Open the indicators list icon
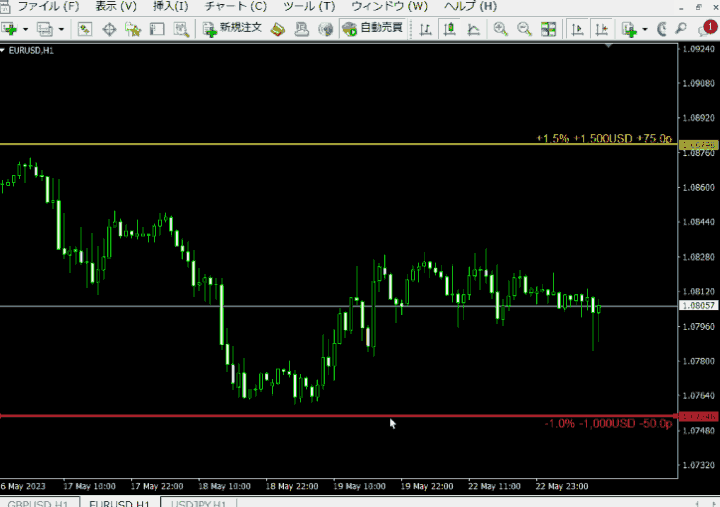 tap(629, 29)
